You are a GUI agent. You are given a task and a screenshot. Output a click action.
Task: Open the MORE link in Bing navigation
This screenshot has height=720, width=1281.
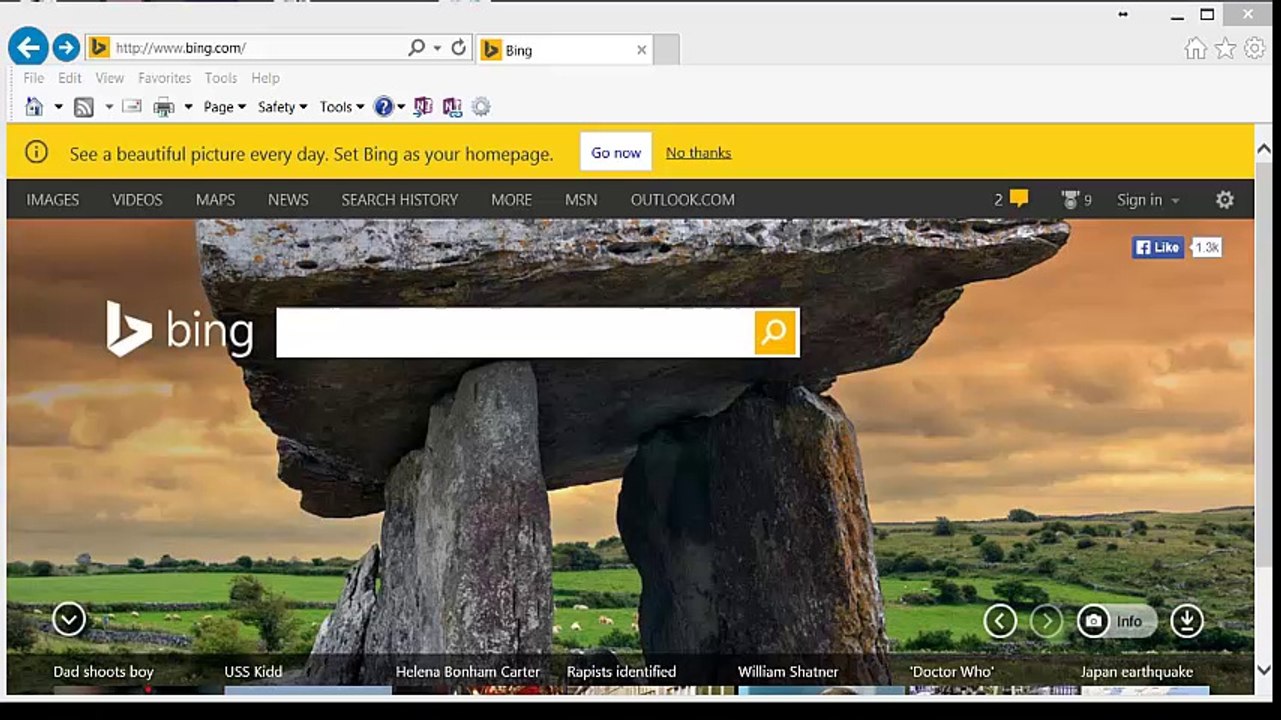[x=511, y=200]
